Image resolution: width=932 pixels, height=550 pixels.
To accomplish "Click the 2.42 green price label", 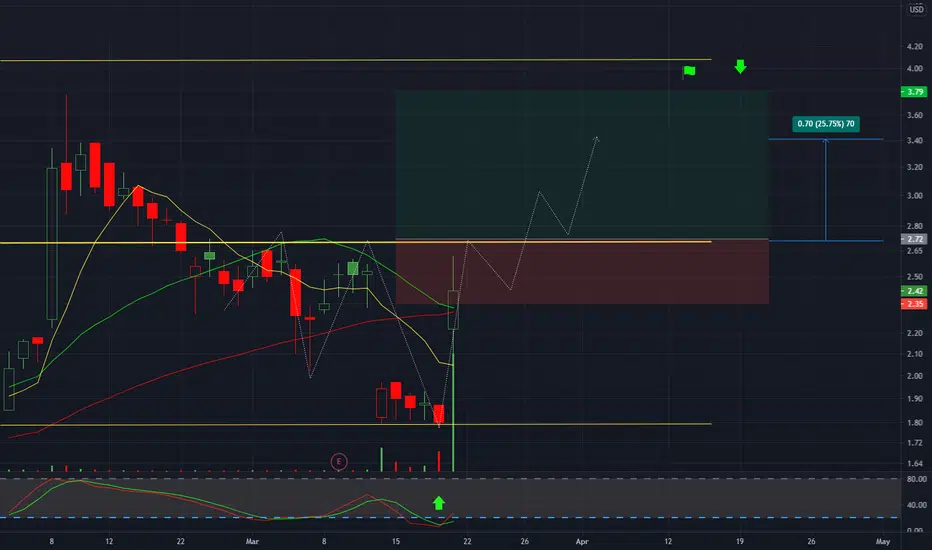I will tap(914, 291).
